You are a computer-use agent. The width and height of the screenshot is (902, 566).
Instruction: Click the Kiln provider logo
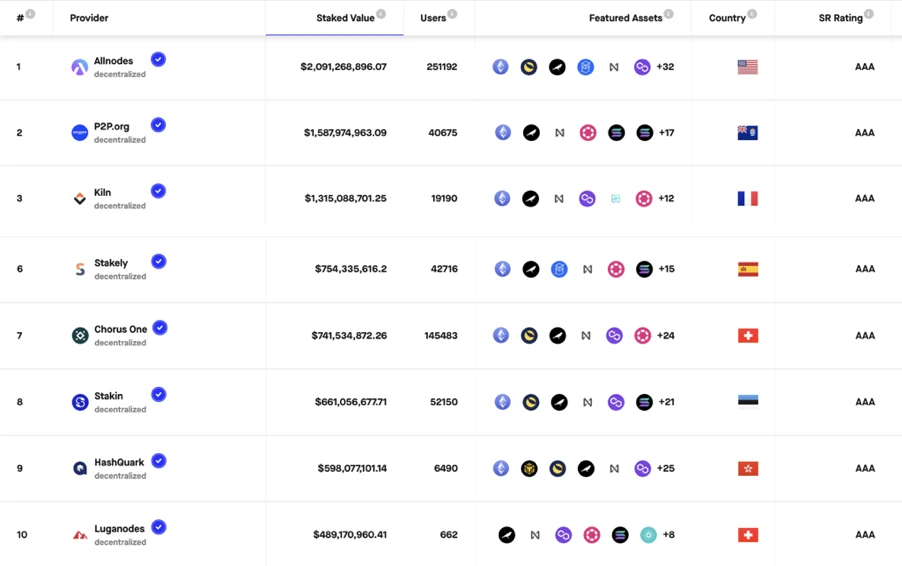pyautogui.click(x=79, y=199)
